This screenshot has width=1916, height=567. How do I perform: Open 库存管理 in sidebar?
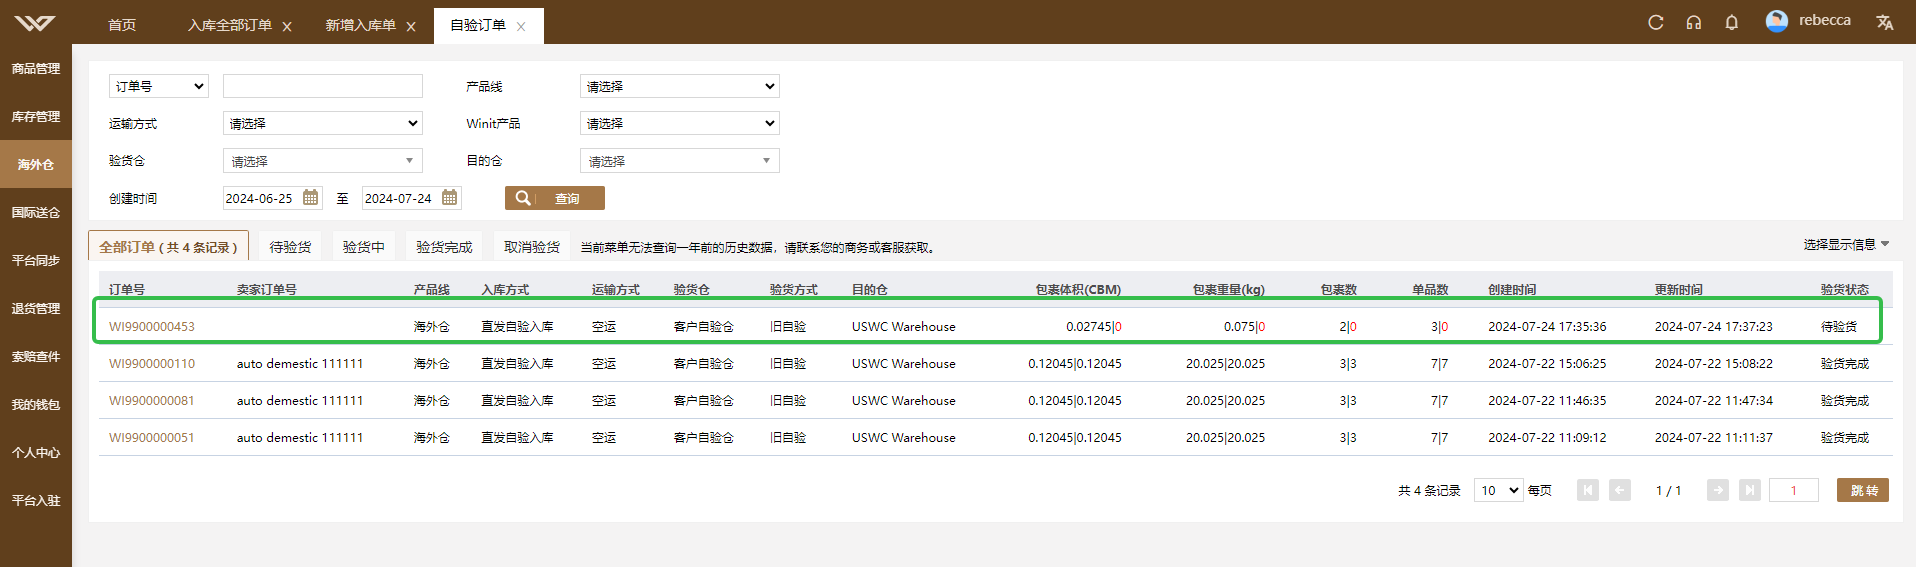(36, 116)
